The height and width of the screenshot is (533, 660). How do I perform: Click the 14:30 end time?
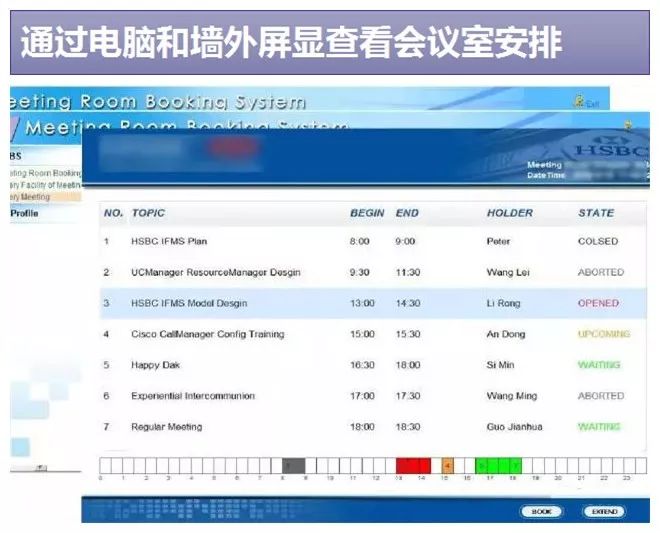(407, 303)
